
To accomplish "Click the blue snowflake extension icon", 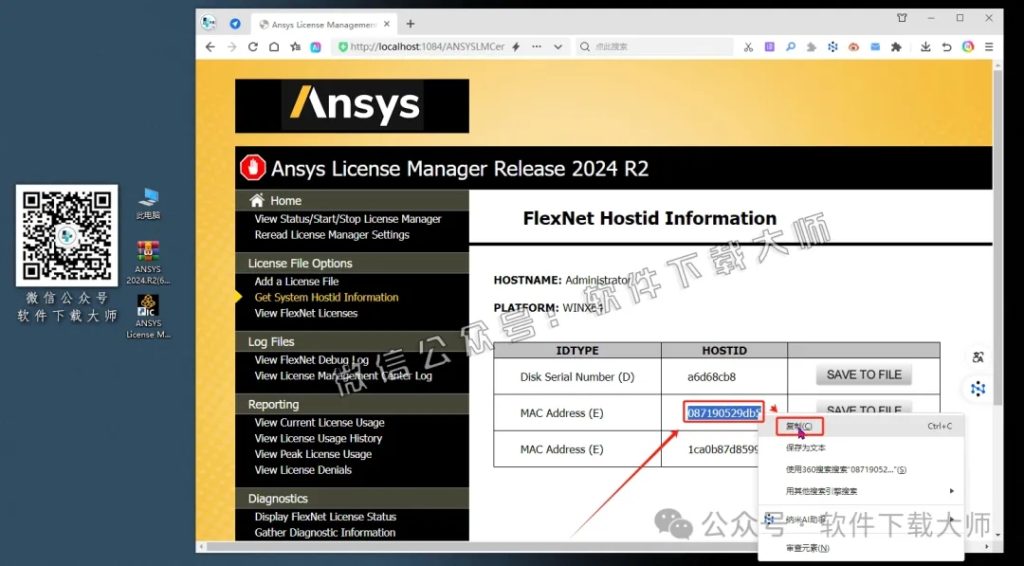I will click(833, 47).
